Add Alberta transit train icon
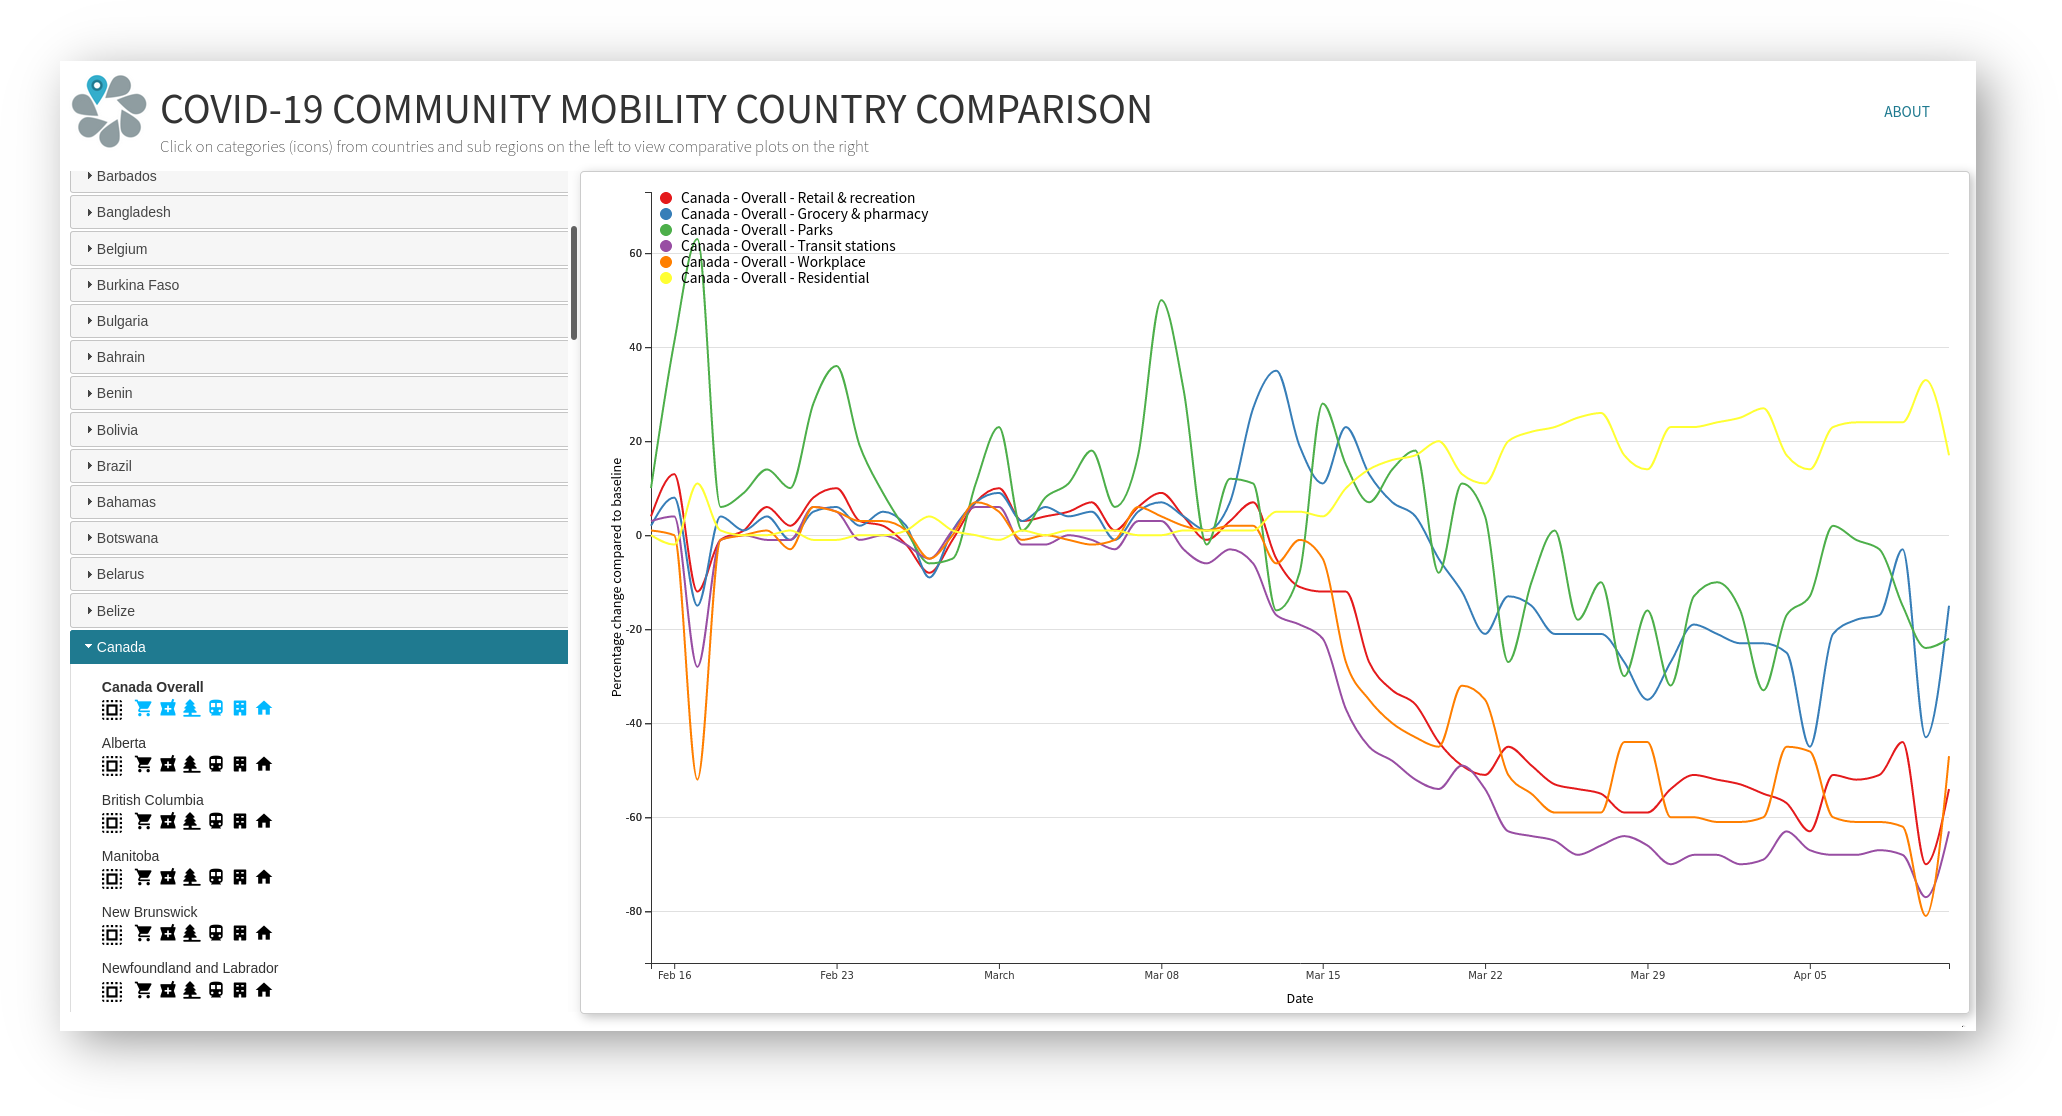Viewport: 2062px width, 1116px height. point(216,764)
